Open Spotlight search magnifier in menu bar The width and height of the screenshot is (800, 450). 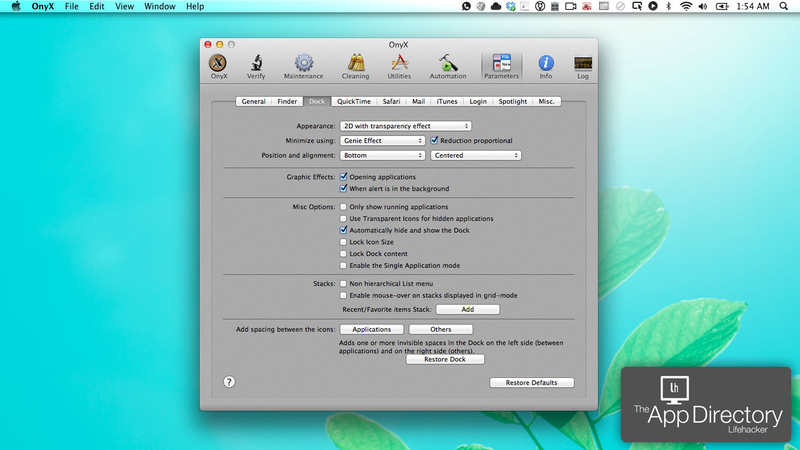(x=784, y=6)
